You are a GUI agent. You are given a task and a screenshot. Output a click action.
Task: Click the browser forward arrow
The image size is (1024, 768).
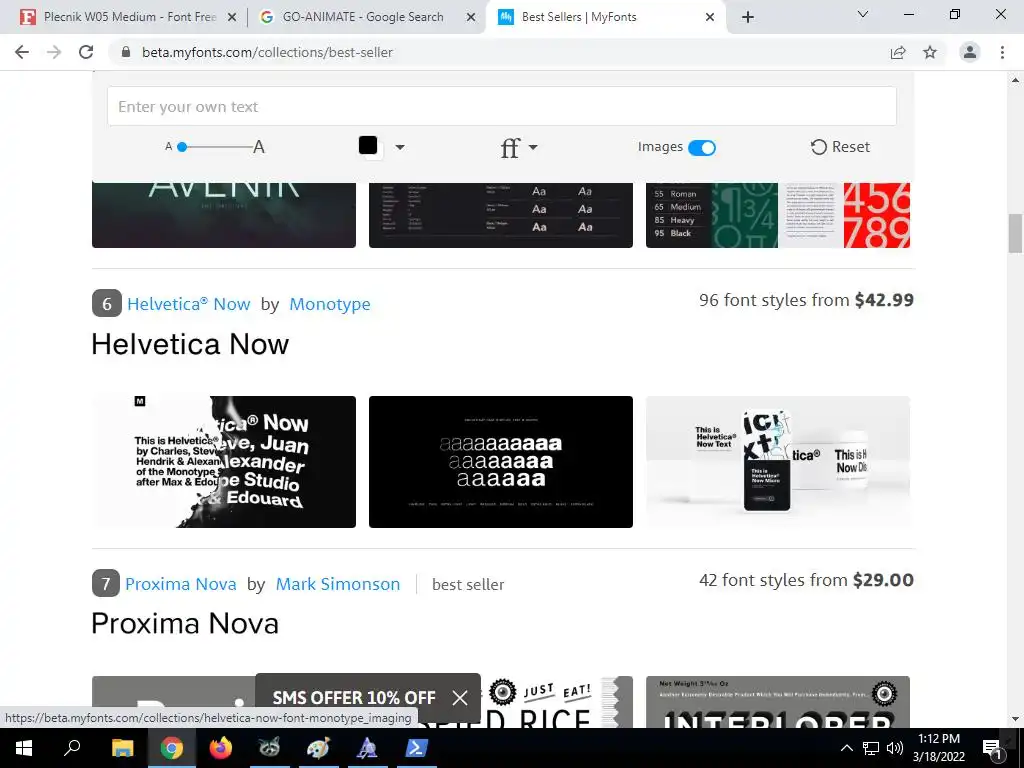[54, 52]
